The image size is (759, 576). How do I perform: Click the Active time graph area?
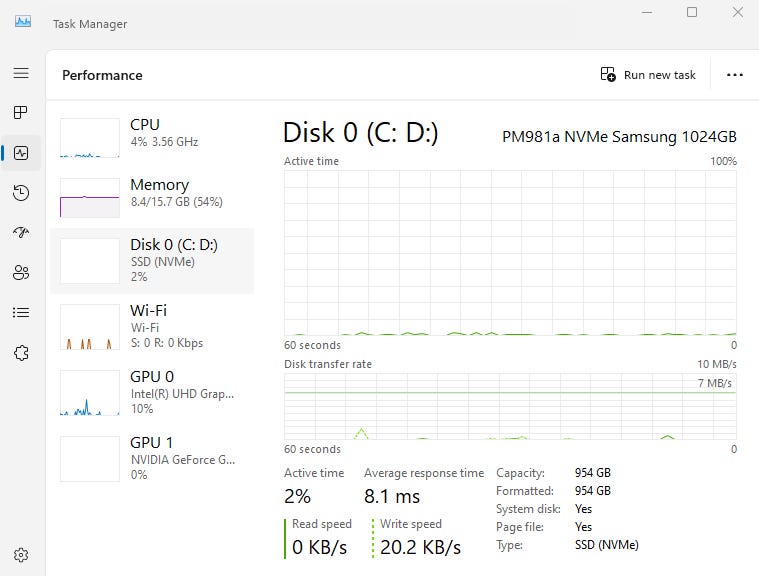pos(510,253)
